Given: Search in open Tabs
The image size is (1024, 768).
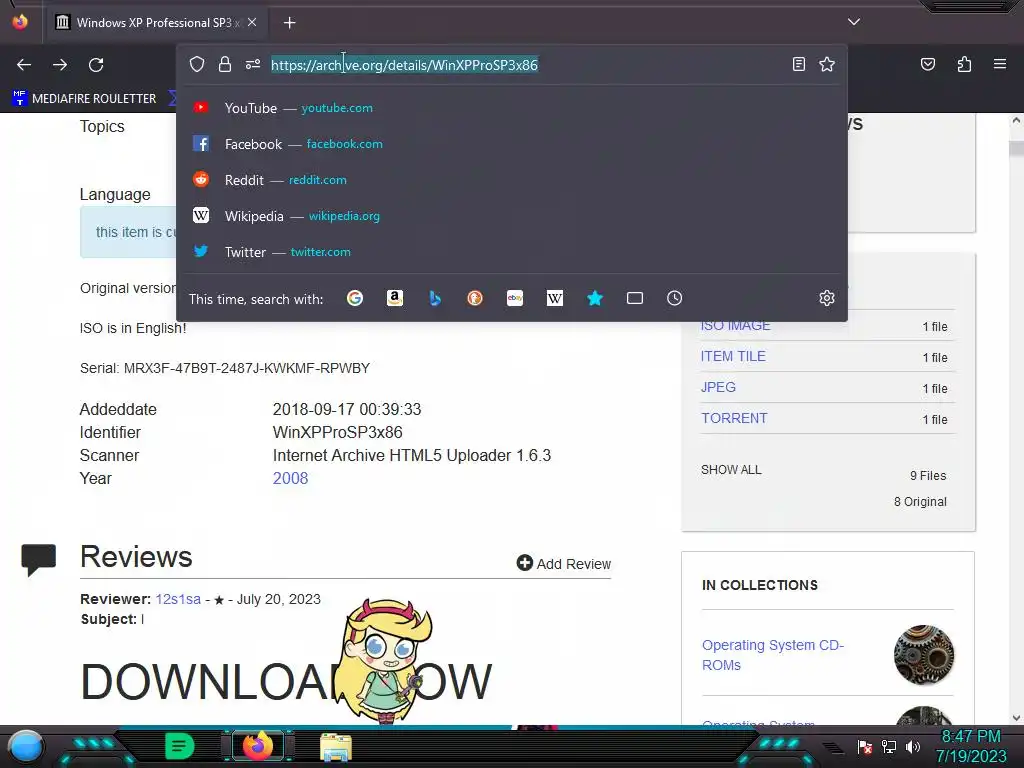Looking at the screenshot, I should point(635,298).
